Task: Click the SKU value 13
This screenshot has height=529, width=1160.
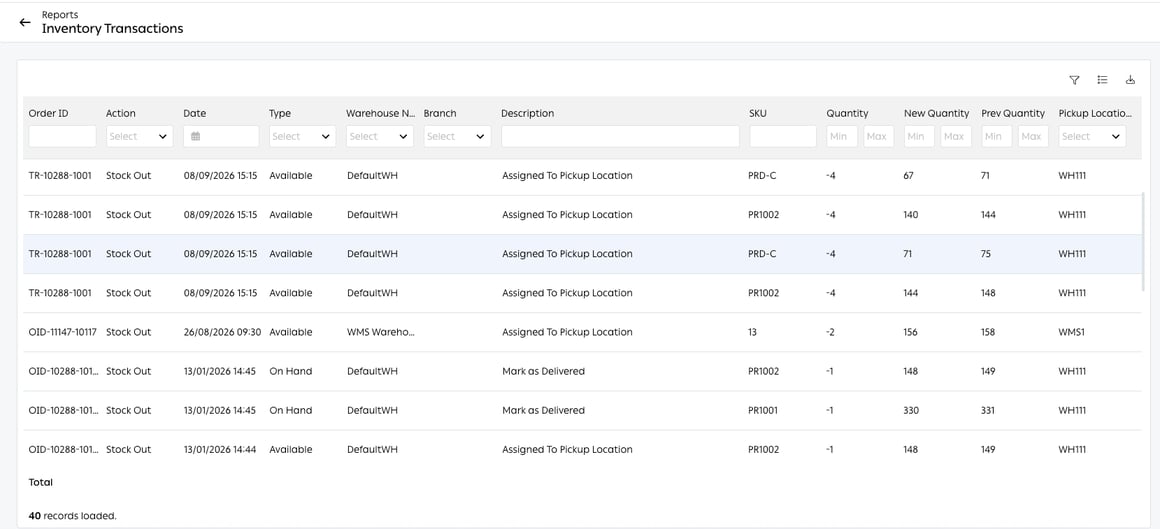Action: (x=752, y=332)
